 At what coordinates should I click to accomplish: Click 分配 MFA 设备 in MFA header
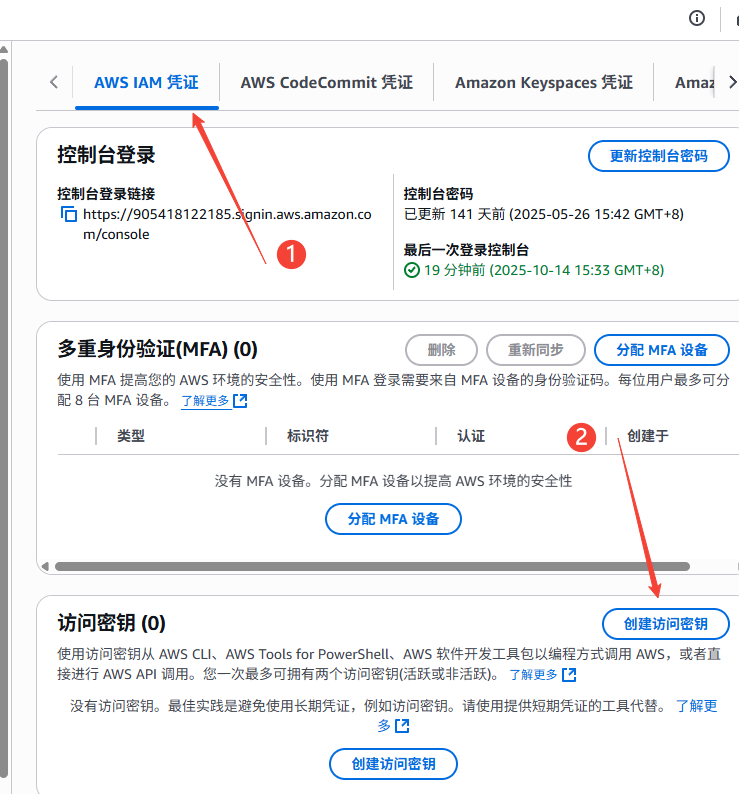(x=661, y=350)
